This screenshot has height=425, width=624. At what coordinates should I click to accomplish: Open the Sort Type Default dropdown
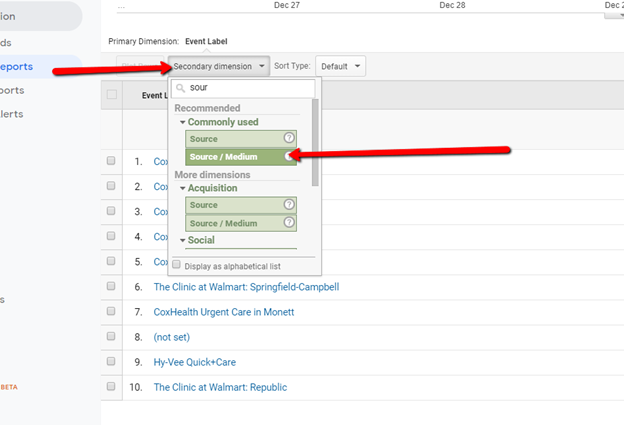(x=340, y=66)
